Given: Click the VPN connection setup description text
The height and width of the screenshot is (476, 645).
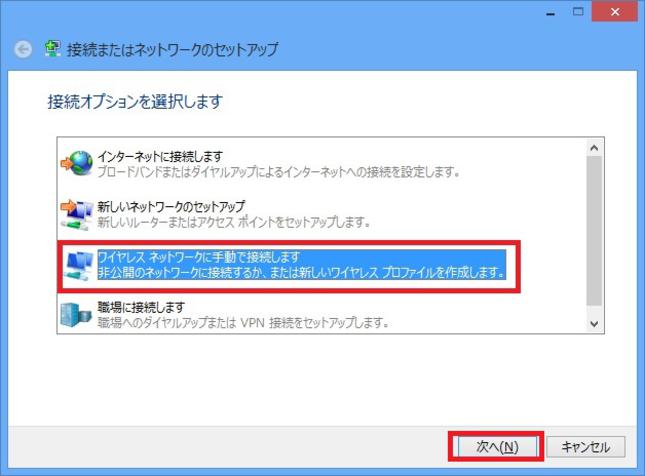Looking at the screenshot, I should [242, 321].
